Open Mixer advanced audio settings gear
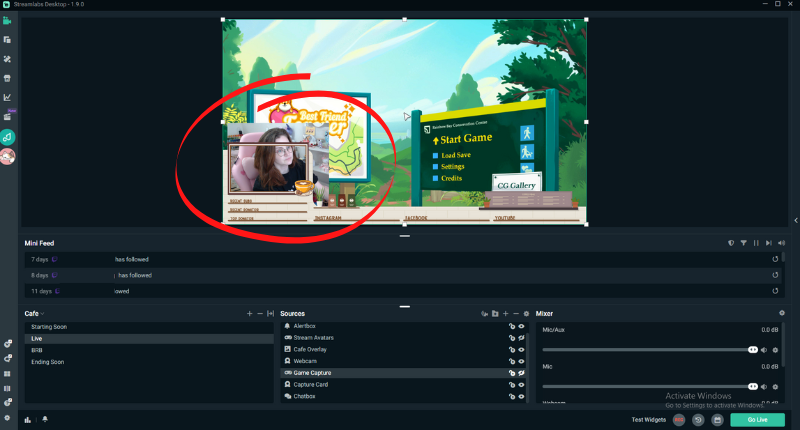This screenshot has width=800, height=430. click(x=782, y=313)
